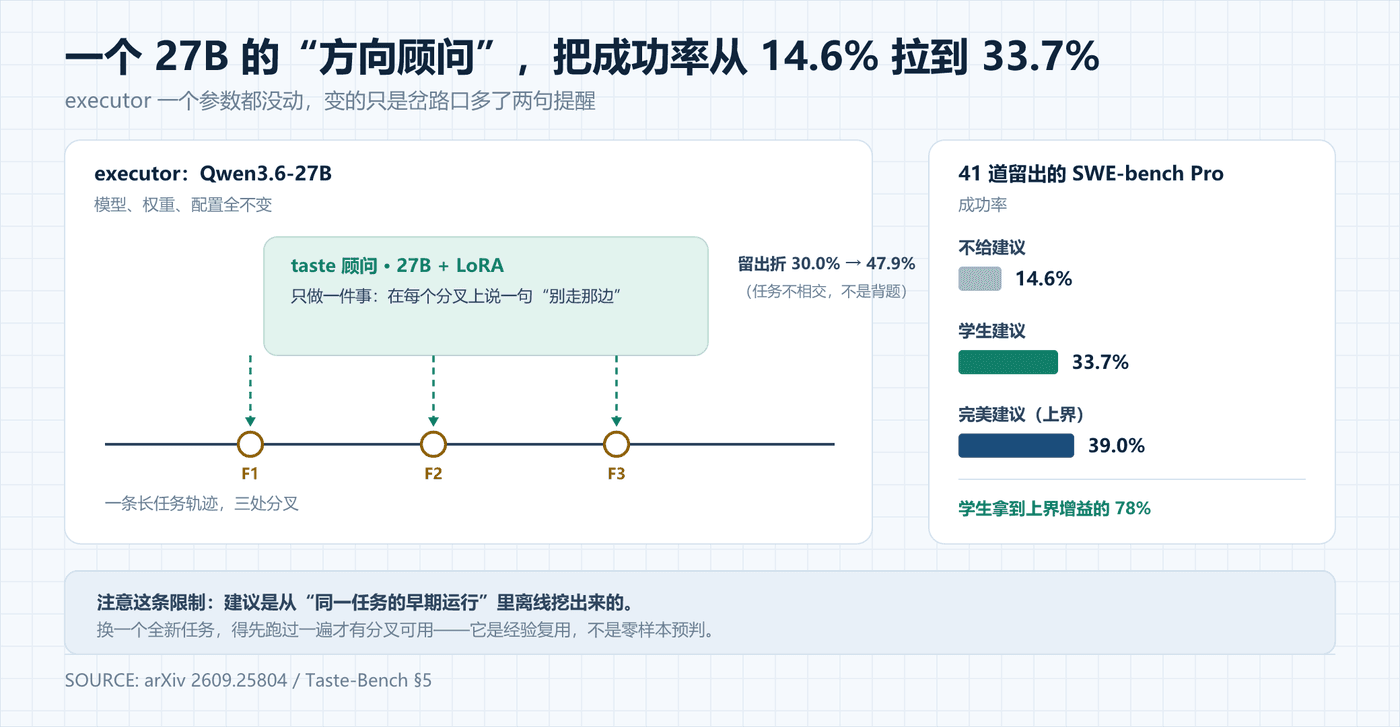Click the '成功率' label under the SWE-bench heading
Screen dimensions: 1400x727
[982, 205]
